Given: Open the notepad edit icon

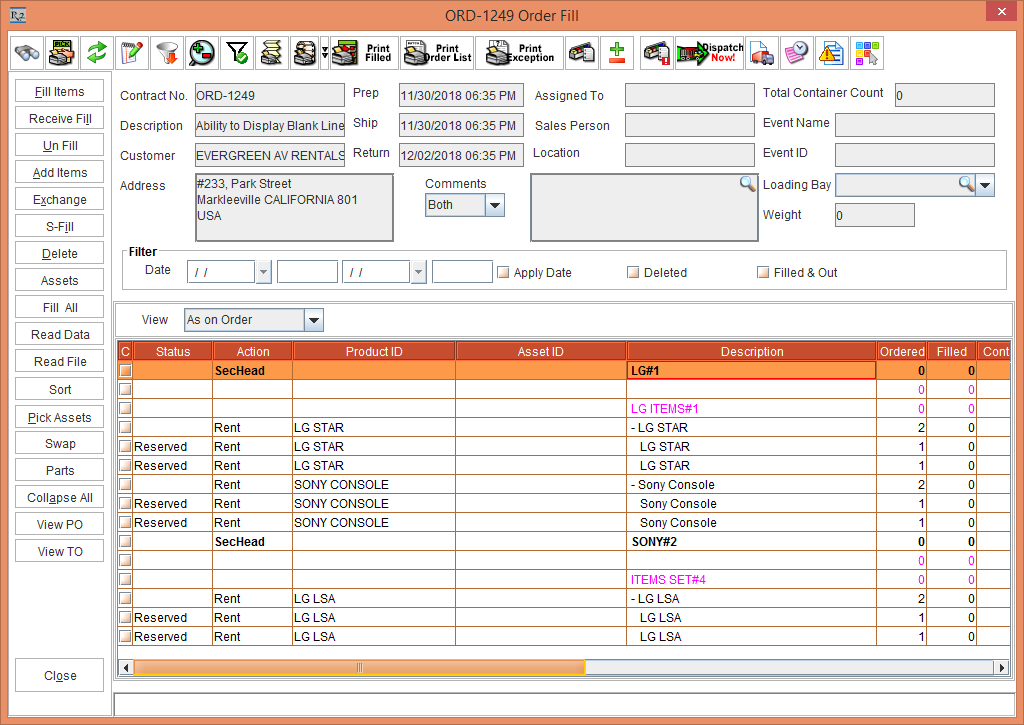Looking at the screenshot, I should [132, 53].
